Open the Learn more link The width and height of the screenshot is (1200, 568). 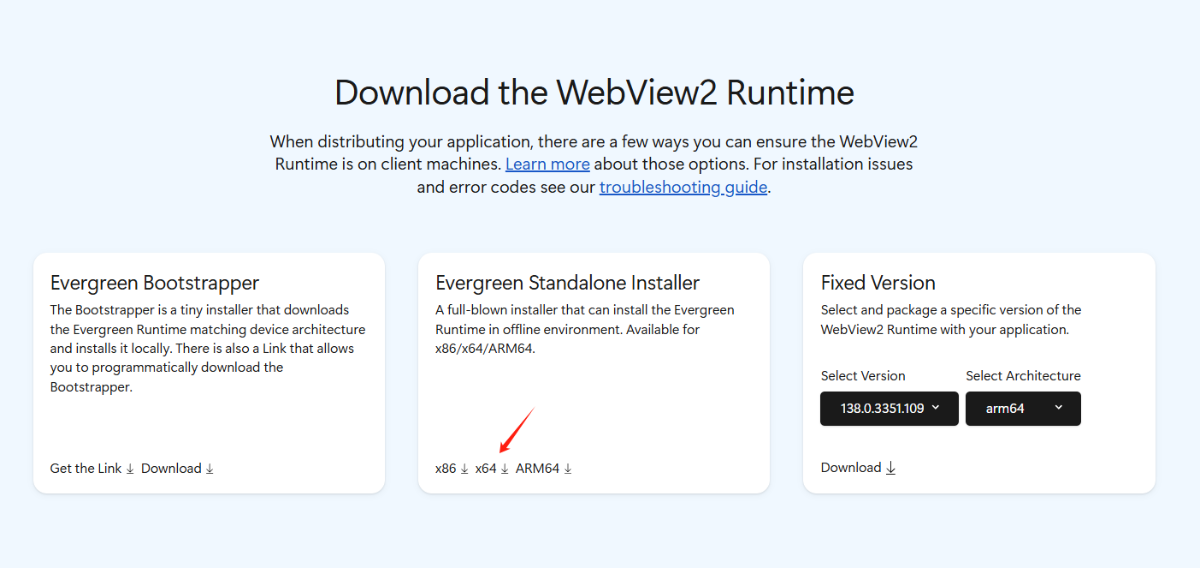pos(547,164)
